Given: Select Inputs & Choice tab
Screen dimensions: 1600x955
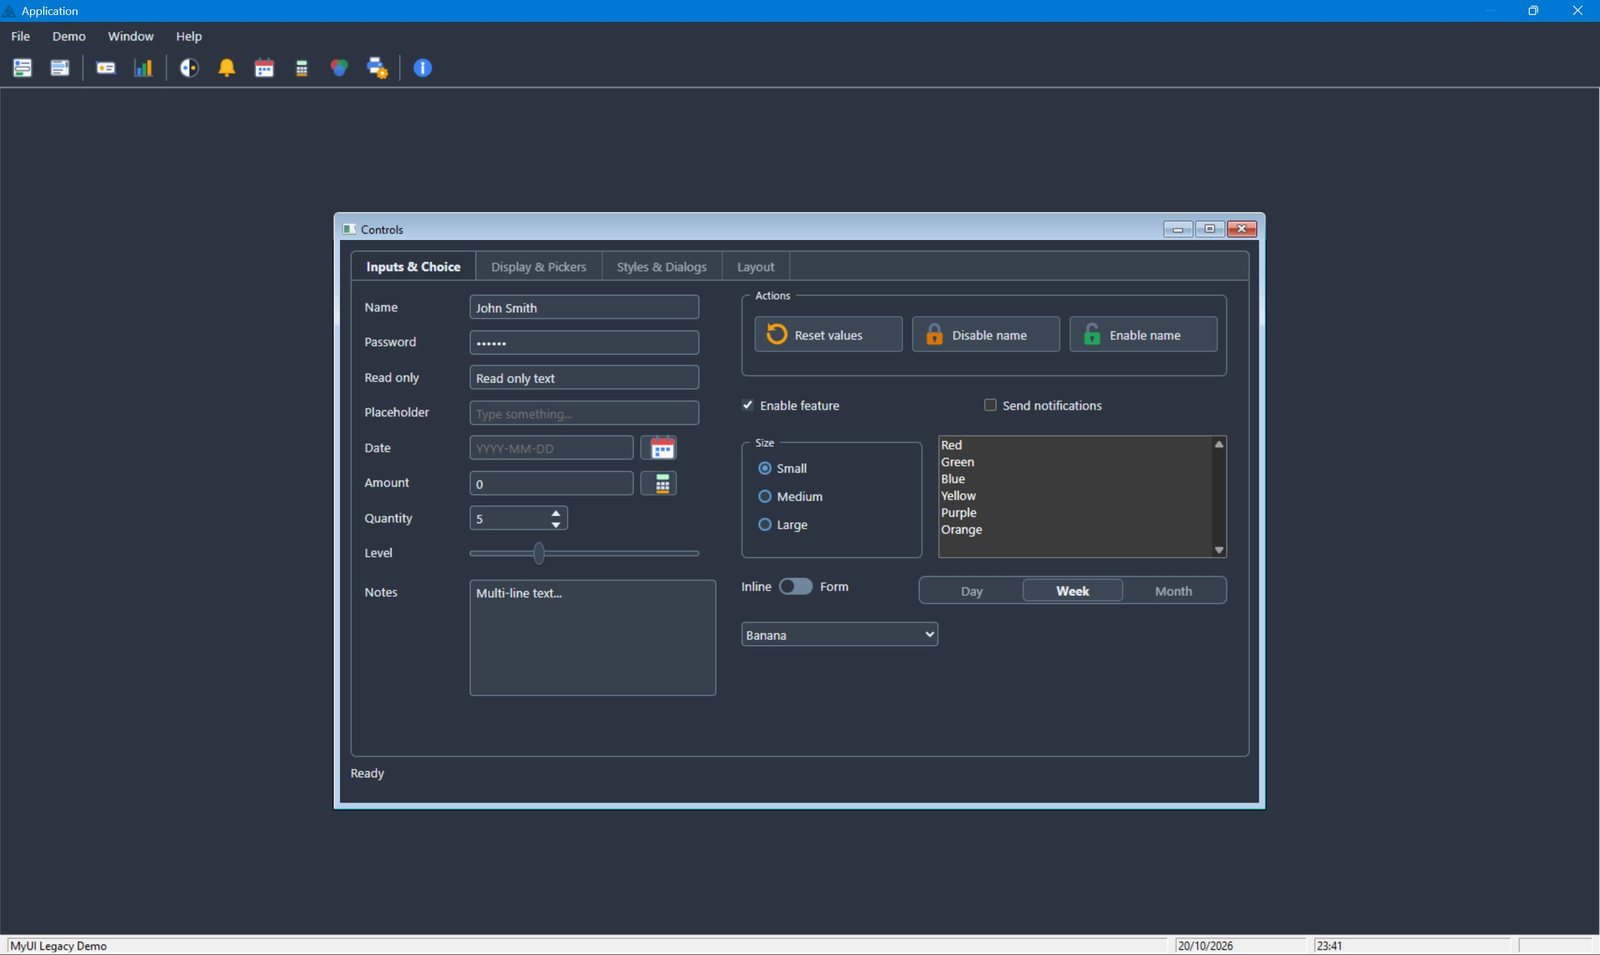Looking at the screenshot, I should pos(413,267).
